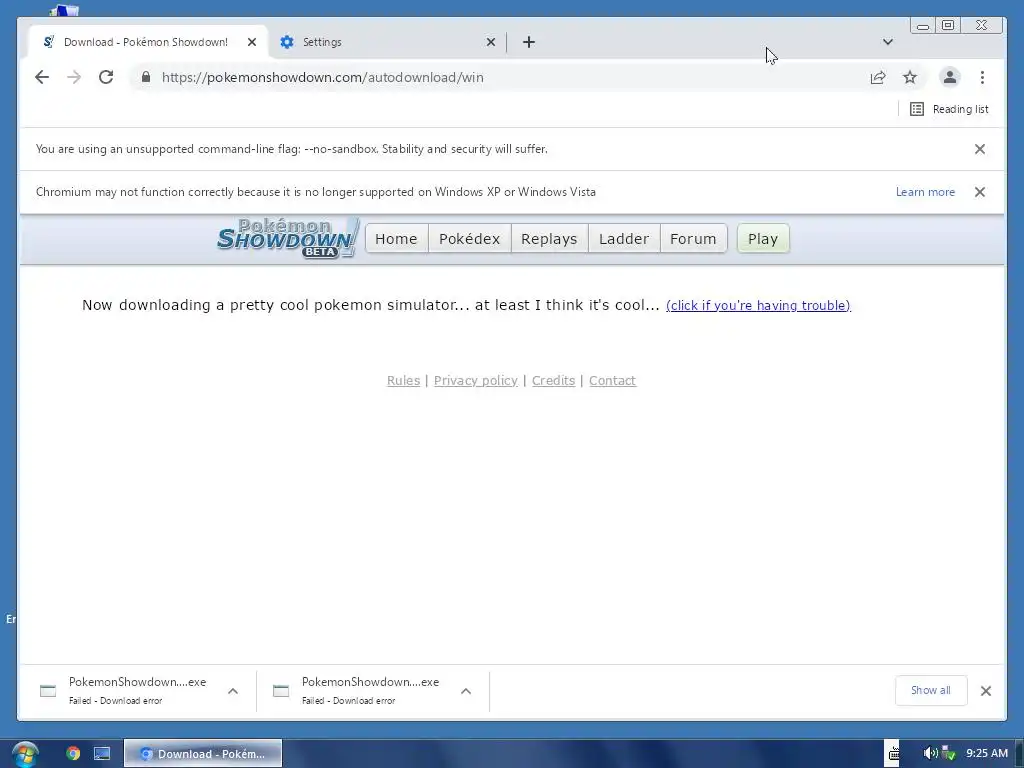Browse the Replays section
The height and width of the screenshot is (768, 1024).
(x=549, y=239)
